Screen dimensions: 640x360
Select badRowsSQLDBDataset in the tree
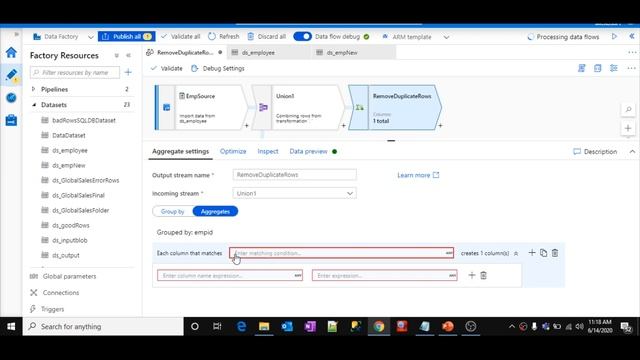(84, 120)
